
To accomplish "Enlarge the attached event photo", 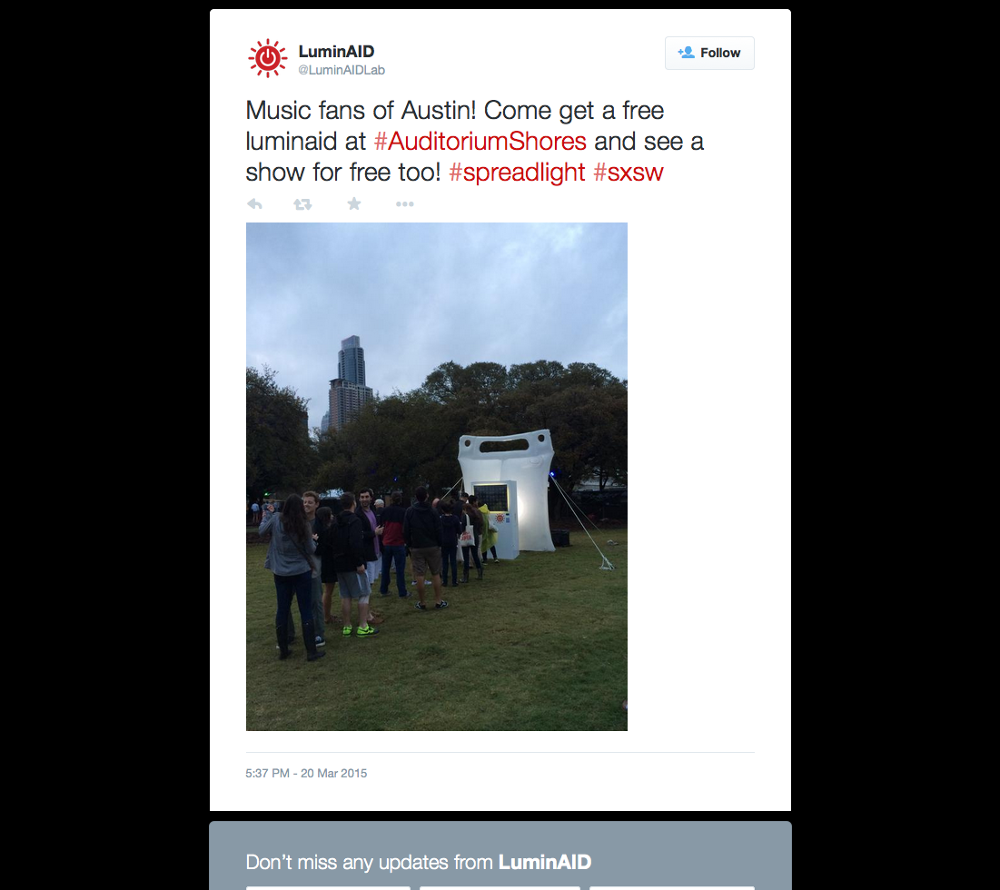I will tap(436, 476).
